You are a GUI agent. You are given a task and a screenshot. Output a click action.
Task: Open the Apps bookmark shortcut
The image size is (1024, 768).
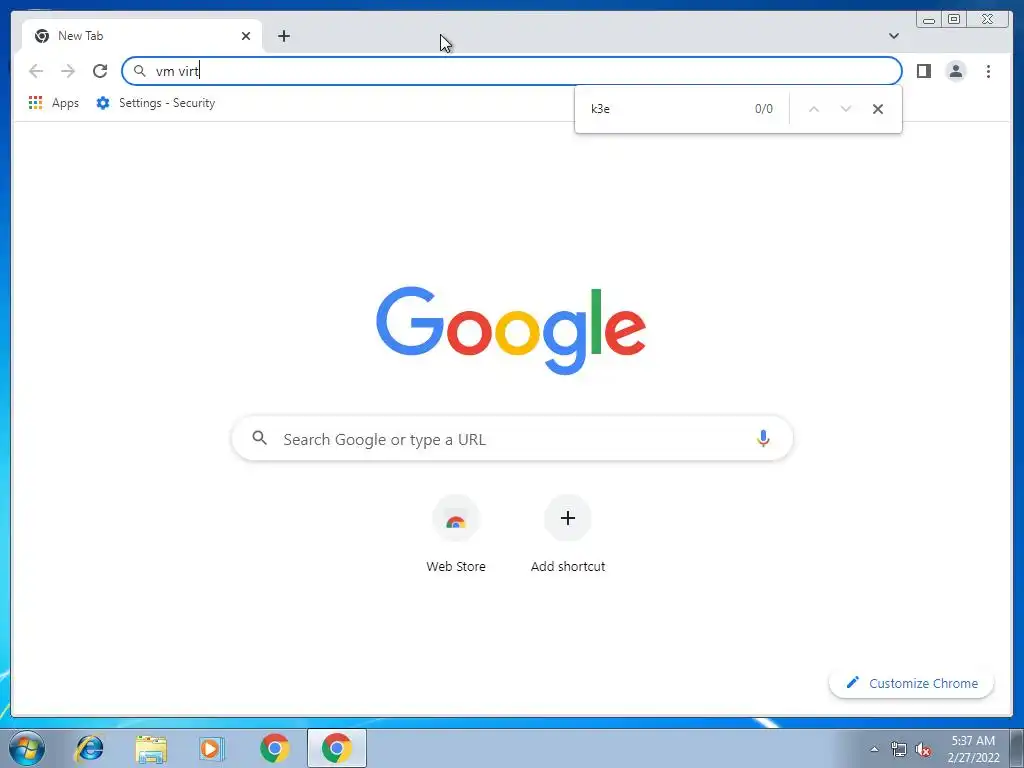54,103
